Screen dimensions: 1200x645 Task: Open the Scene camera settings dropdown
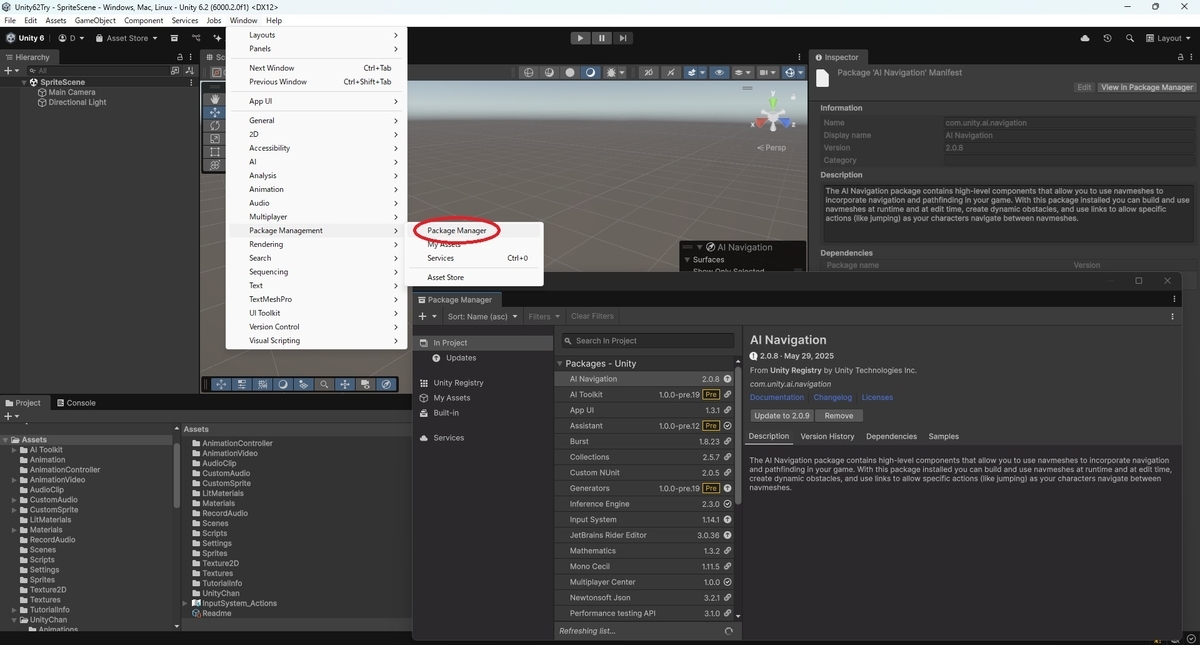pyautogui.click(x=768, y=72)
